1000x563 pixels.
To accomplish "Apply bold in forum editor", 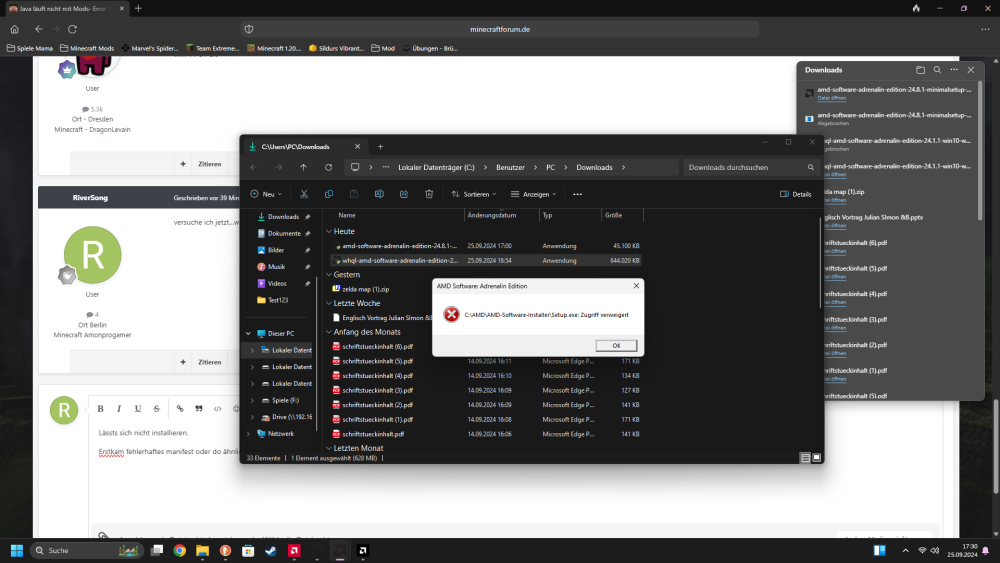I will 100,409.
